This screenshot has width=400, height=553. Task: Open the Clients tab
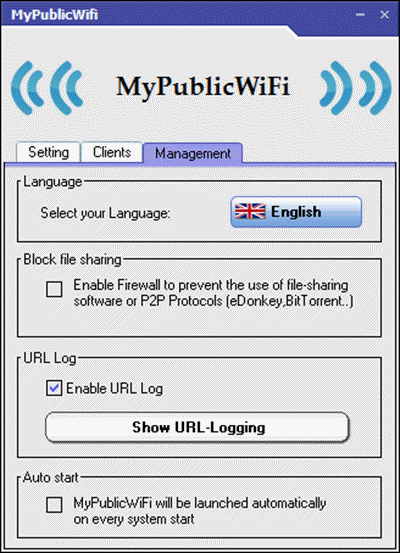click(x=112, y=152)
